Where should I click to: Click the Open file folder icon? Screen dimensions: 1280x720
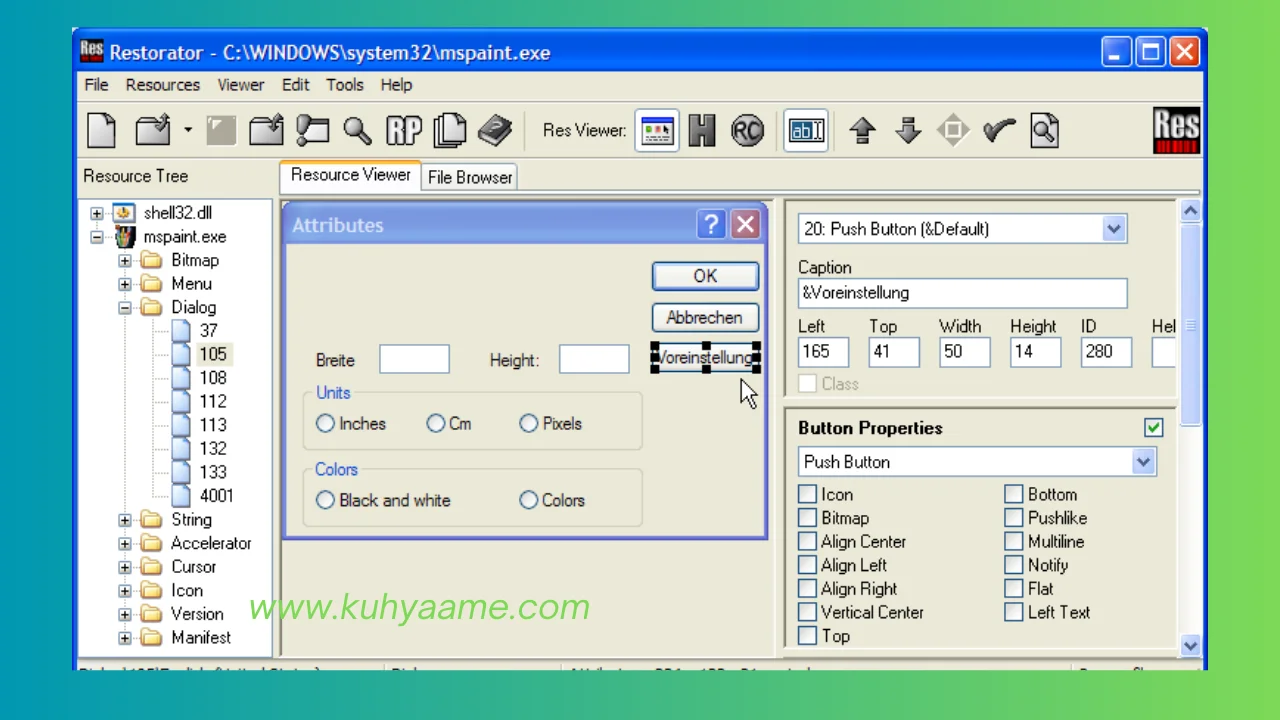[x=153, y=130]
